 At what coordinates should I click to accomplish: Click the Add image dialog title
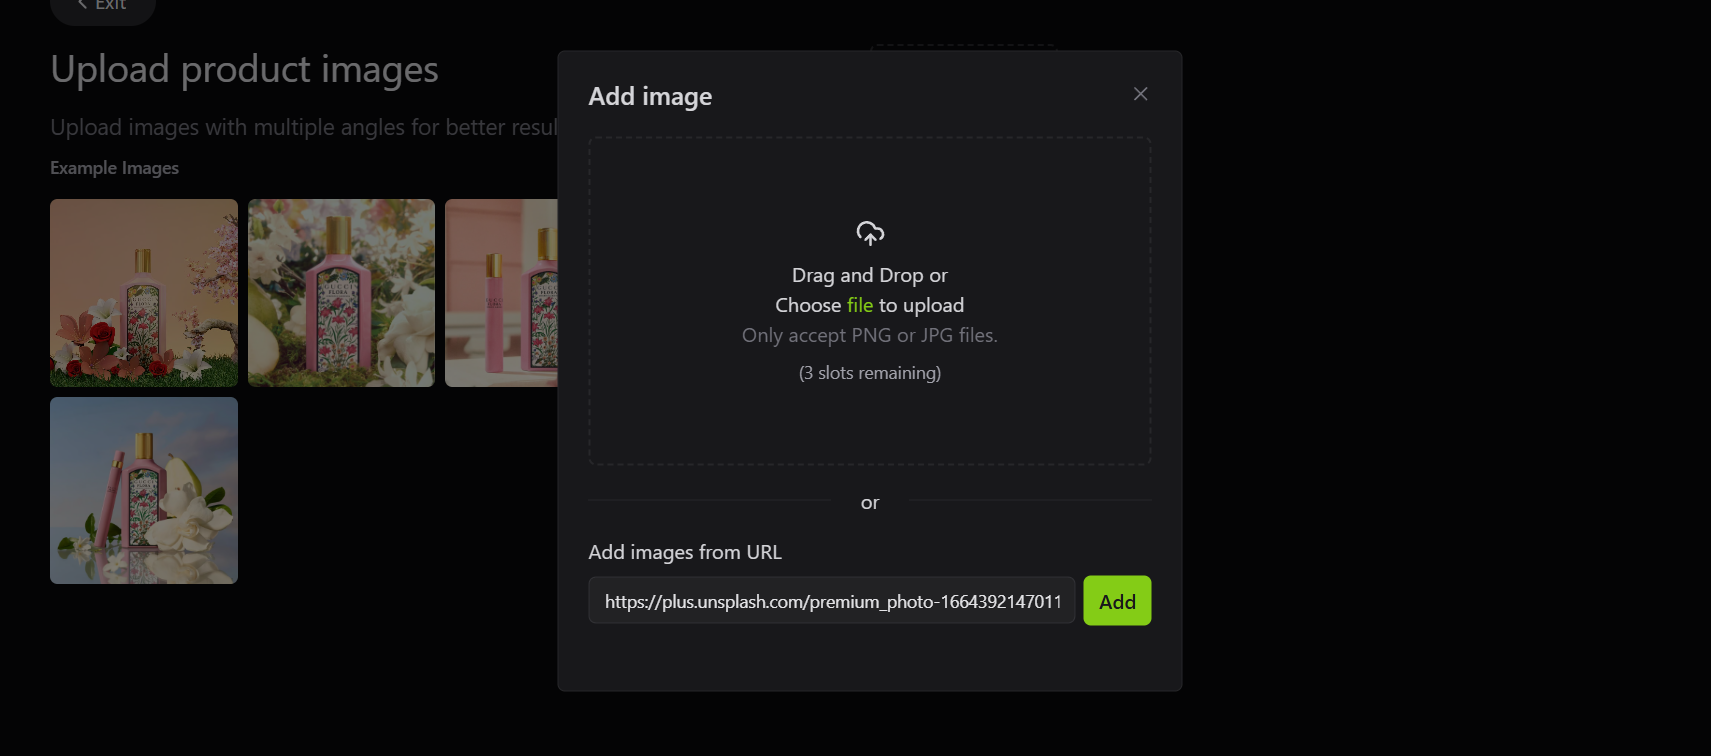[x=650, y=97]
